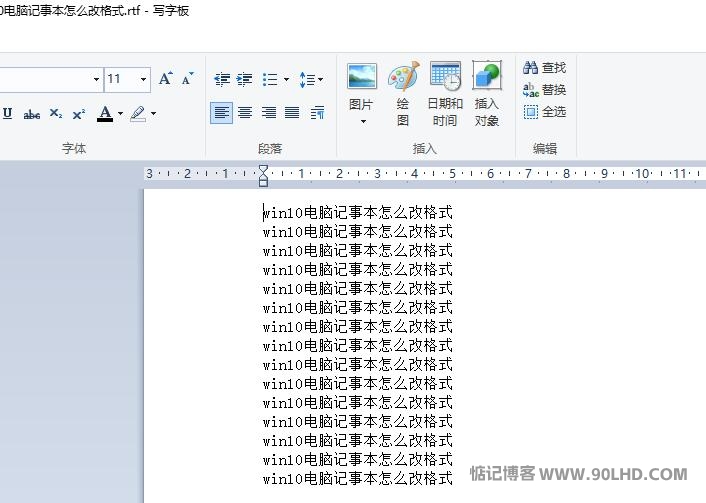The height and width of the screenshot is (503, 706).
Task: Open highlight color dropdown arrow
Action: [x=154, y=113]
